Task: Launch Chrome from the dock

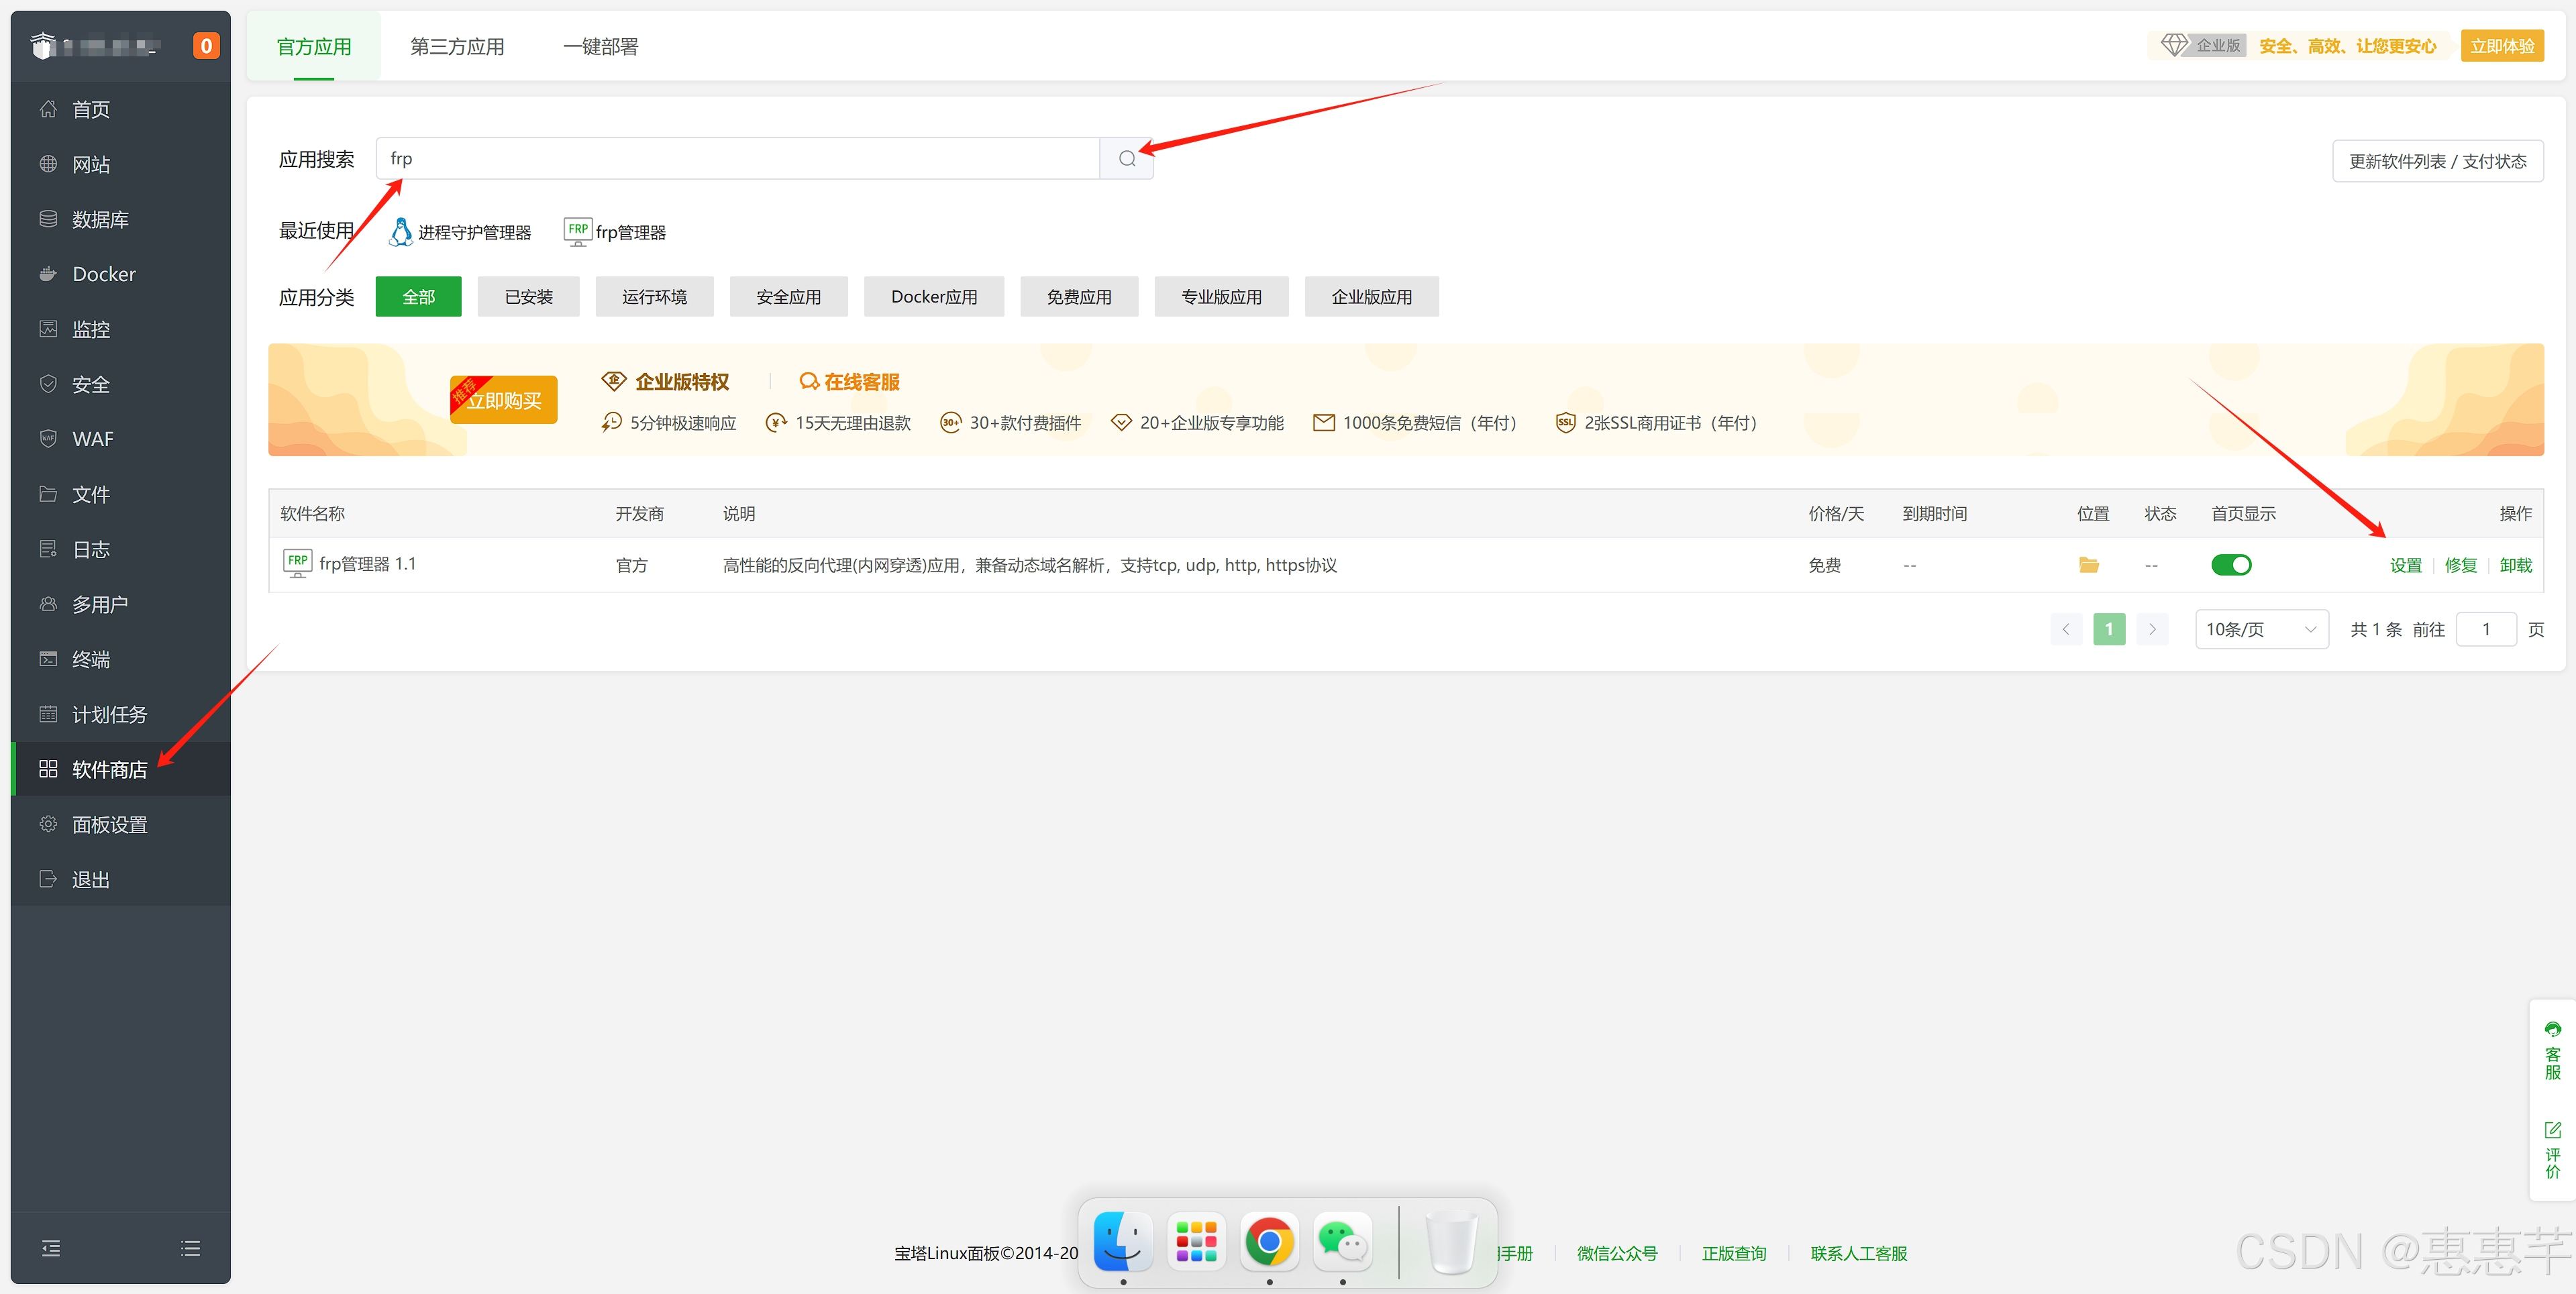Action: coord(1269,1242)
